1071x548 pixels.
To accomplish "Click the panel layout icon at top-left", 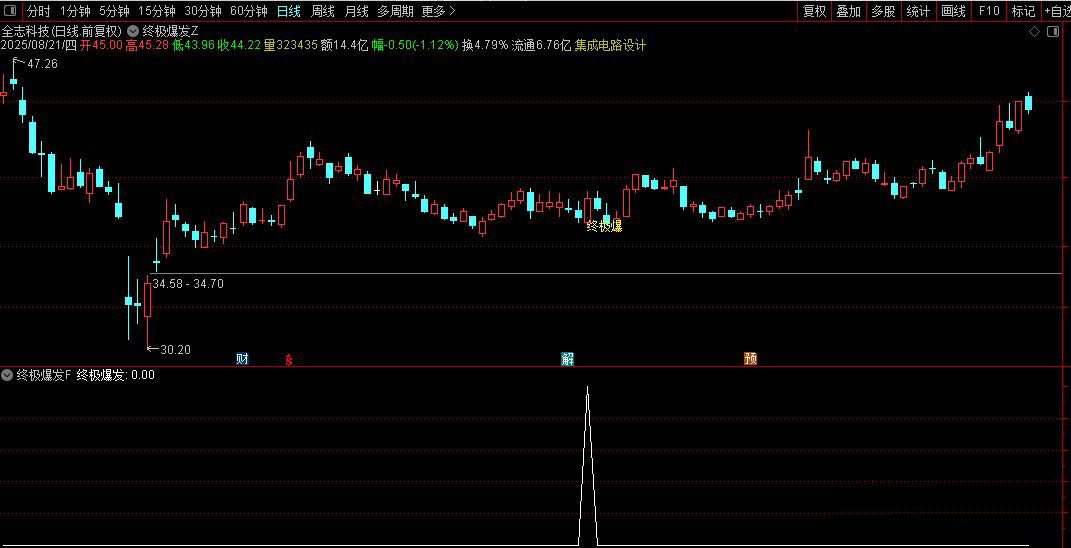I will 10,11.
